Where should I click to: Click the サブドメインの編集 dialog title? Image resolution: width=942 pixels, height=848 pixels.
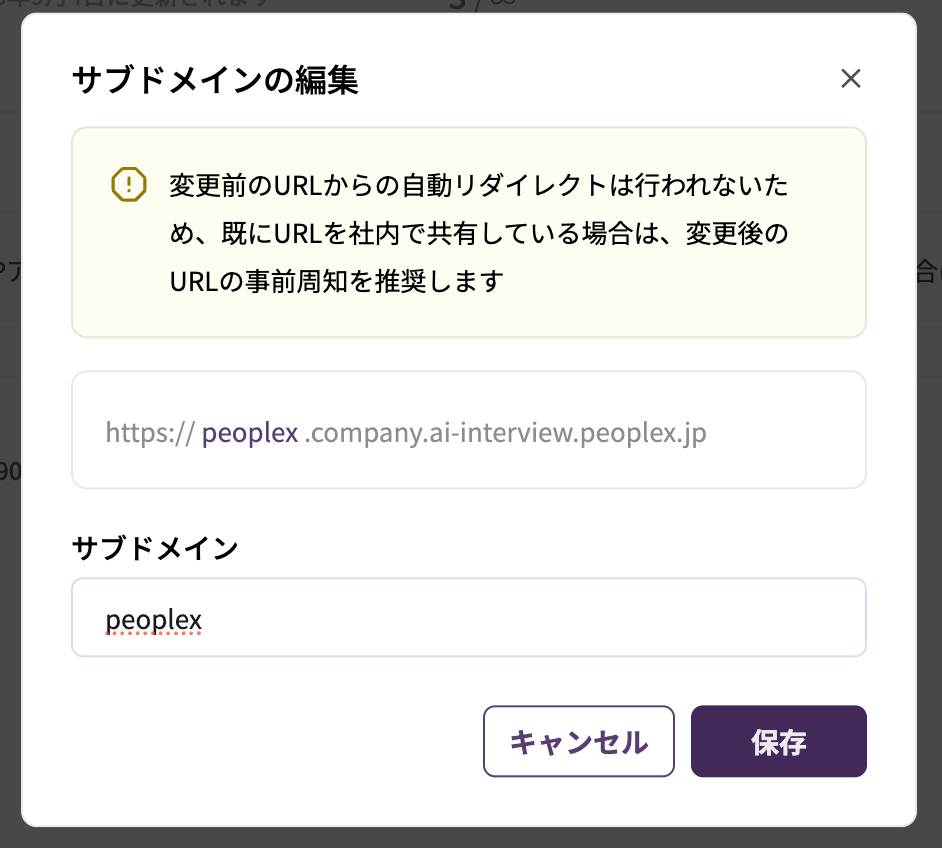[x=215, y=80]
